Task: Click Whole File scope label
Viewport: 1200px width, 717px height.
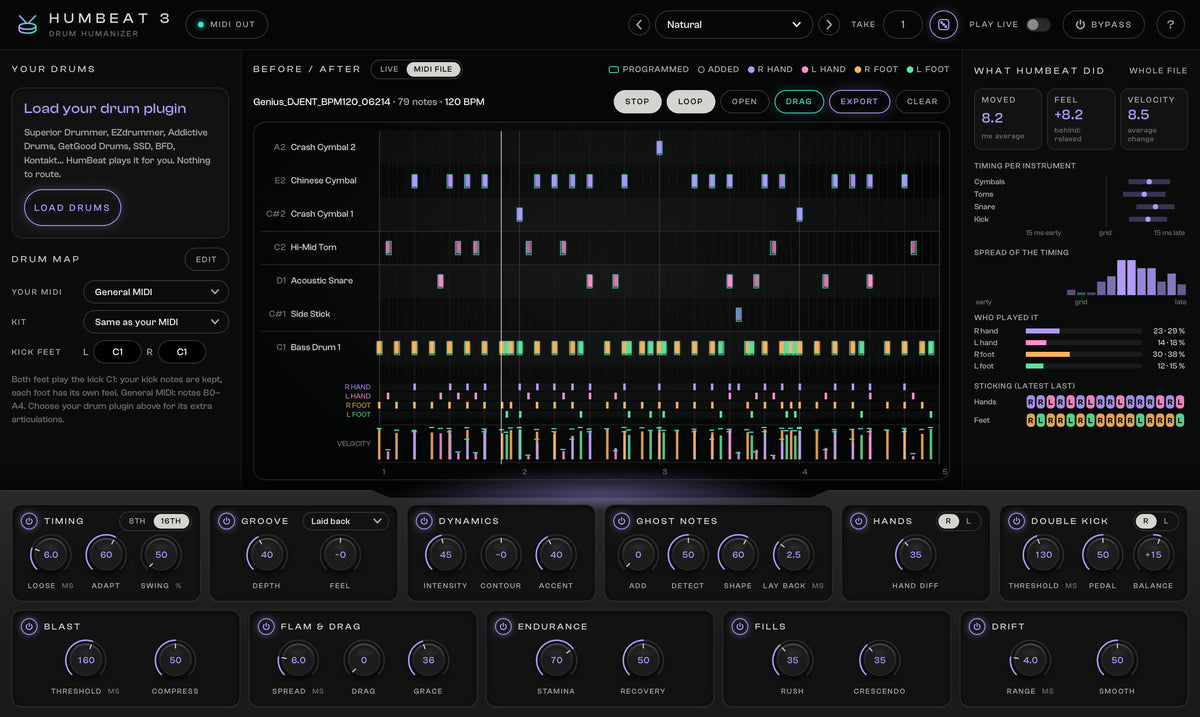Action: tap(1158, 71)
